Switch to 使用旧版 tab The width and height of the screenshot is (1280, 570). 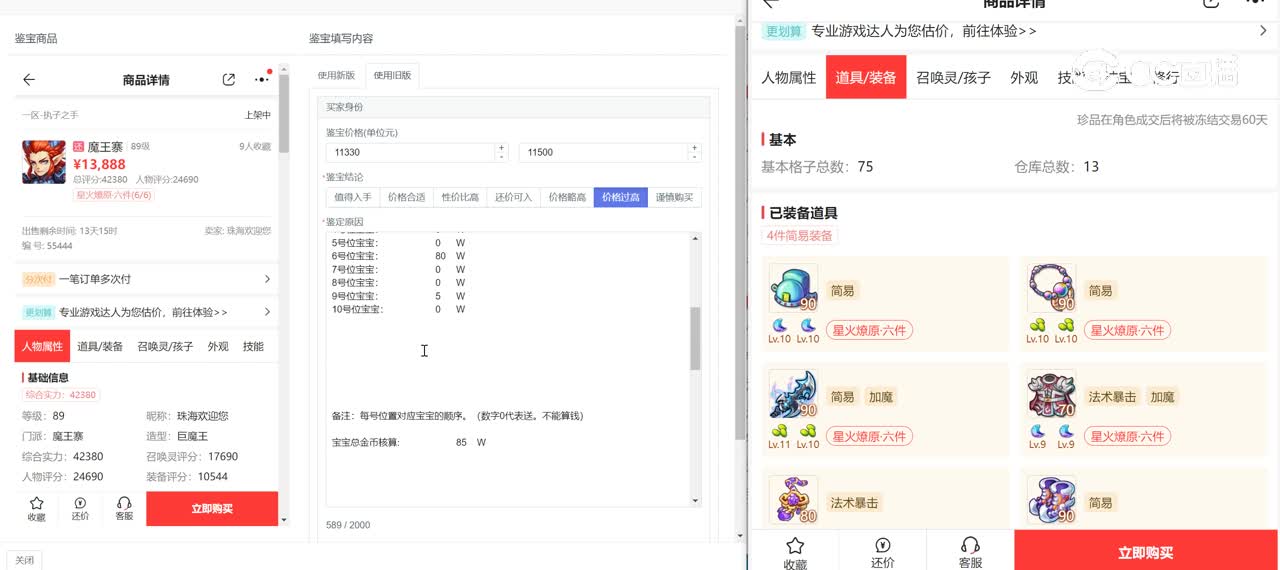[392, 75]
